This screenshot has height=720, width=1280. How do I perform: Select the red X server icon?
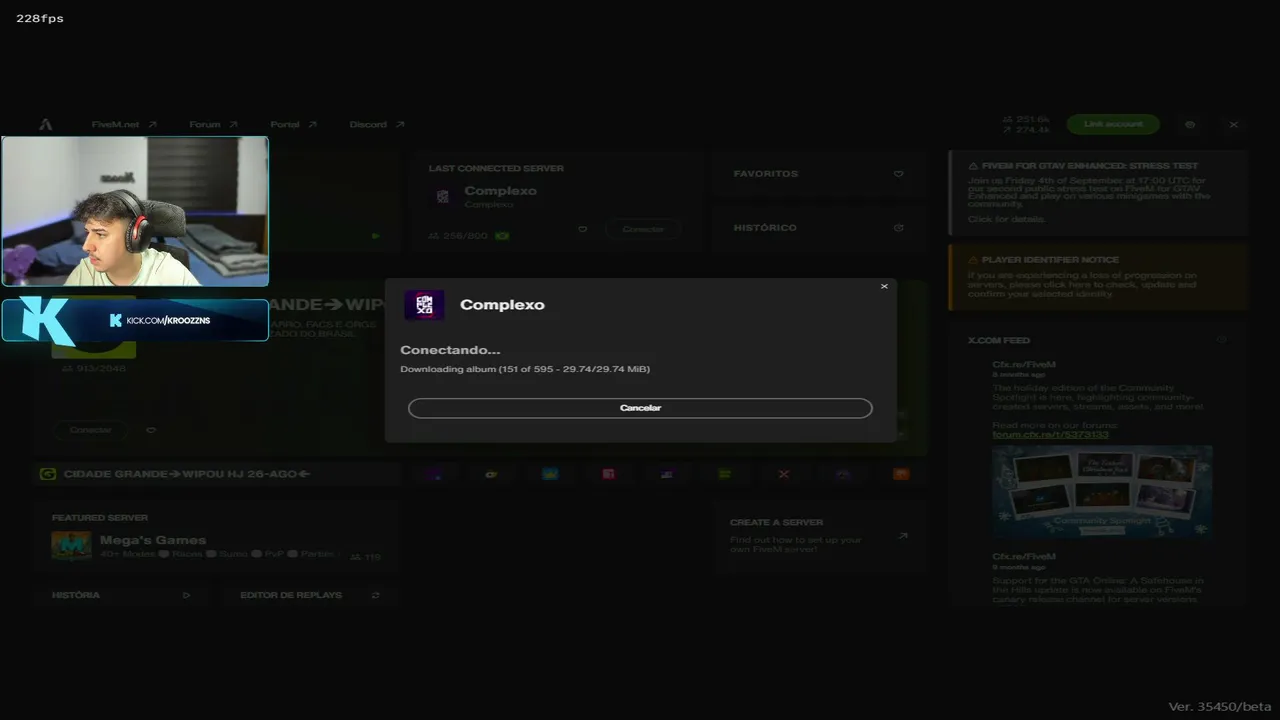coord(784,474)
